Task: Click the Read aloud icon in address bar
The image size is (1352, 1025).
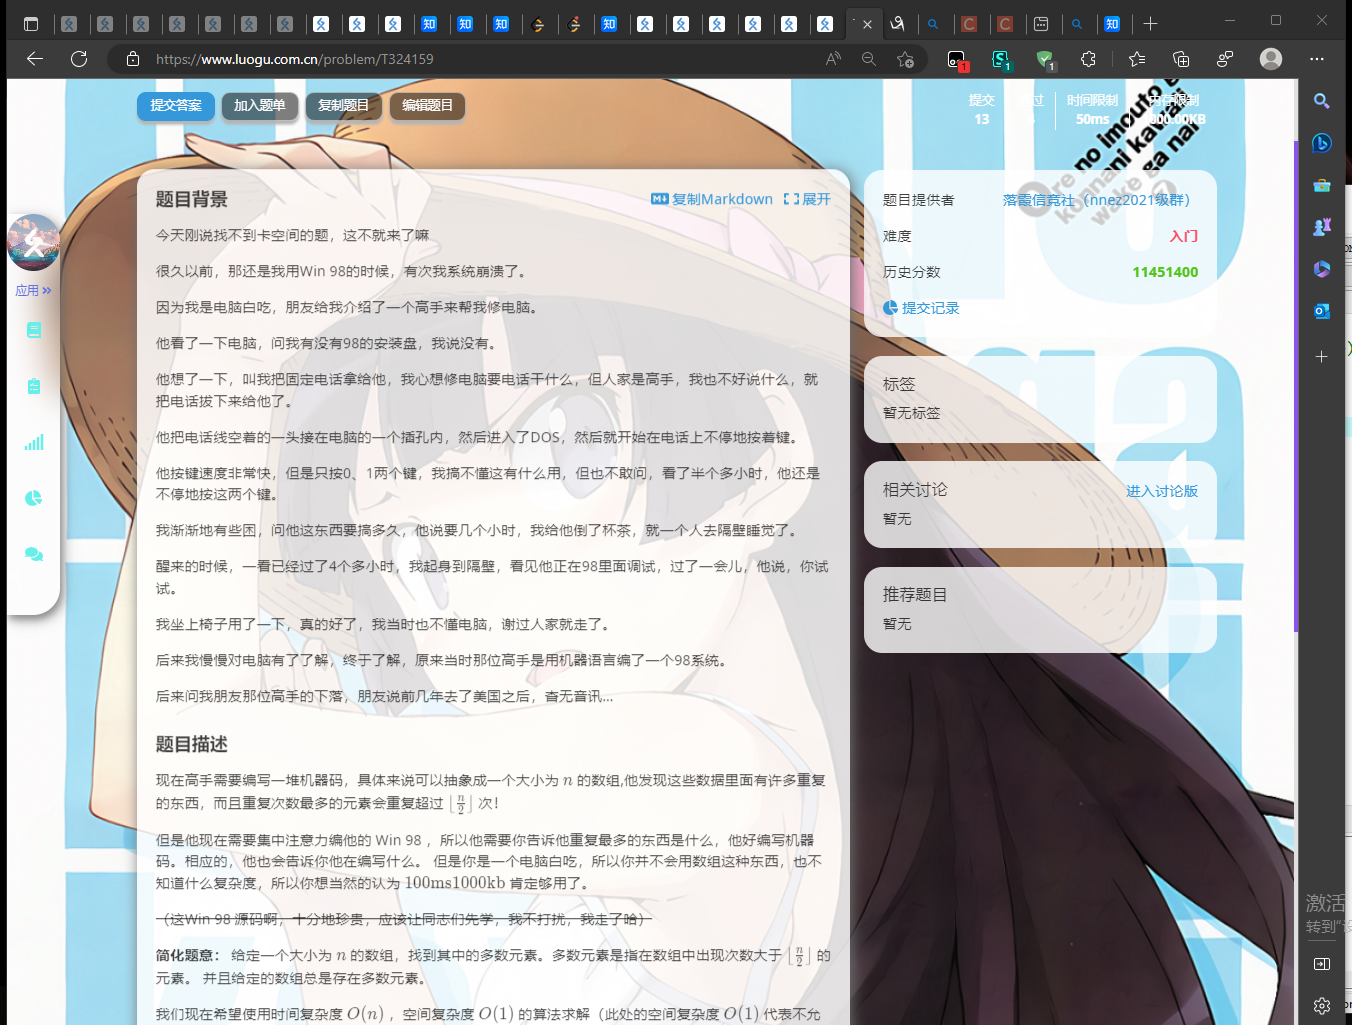Action: tap(833, 59)
